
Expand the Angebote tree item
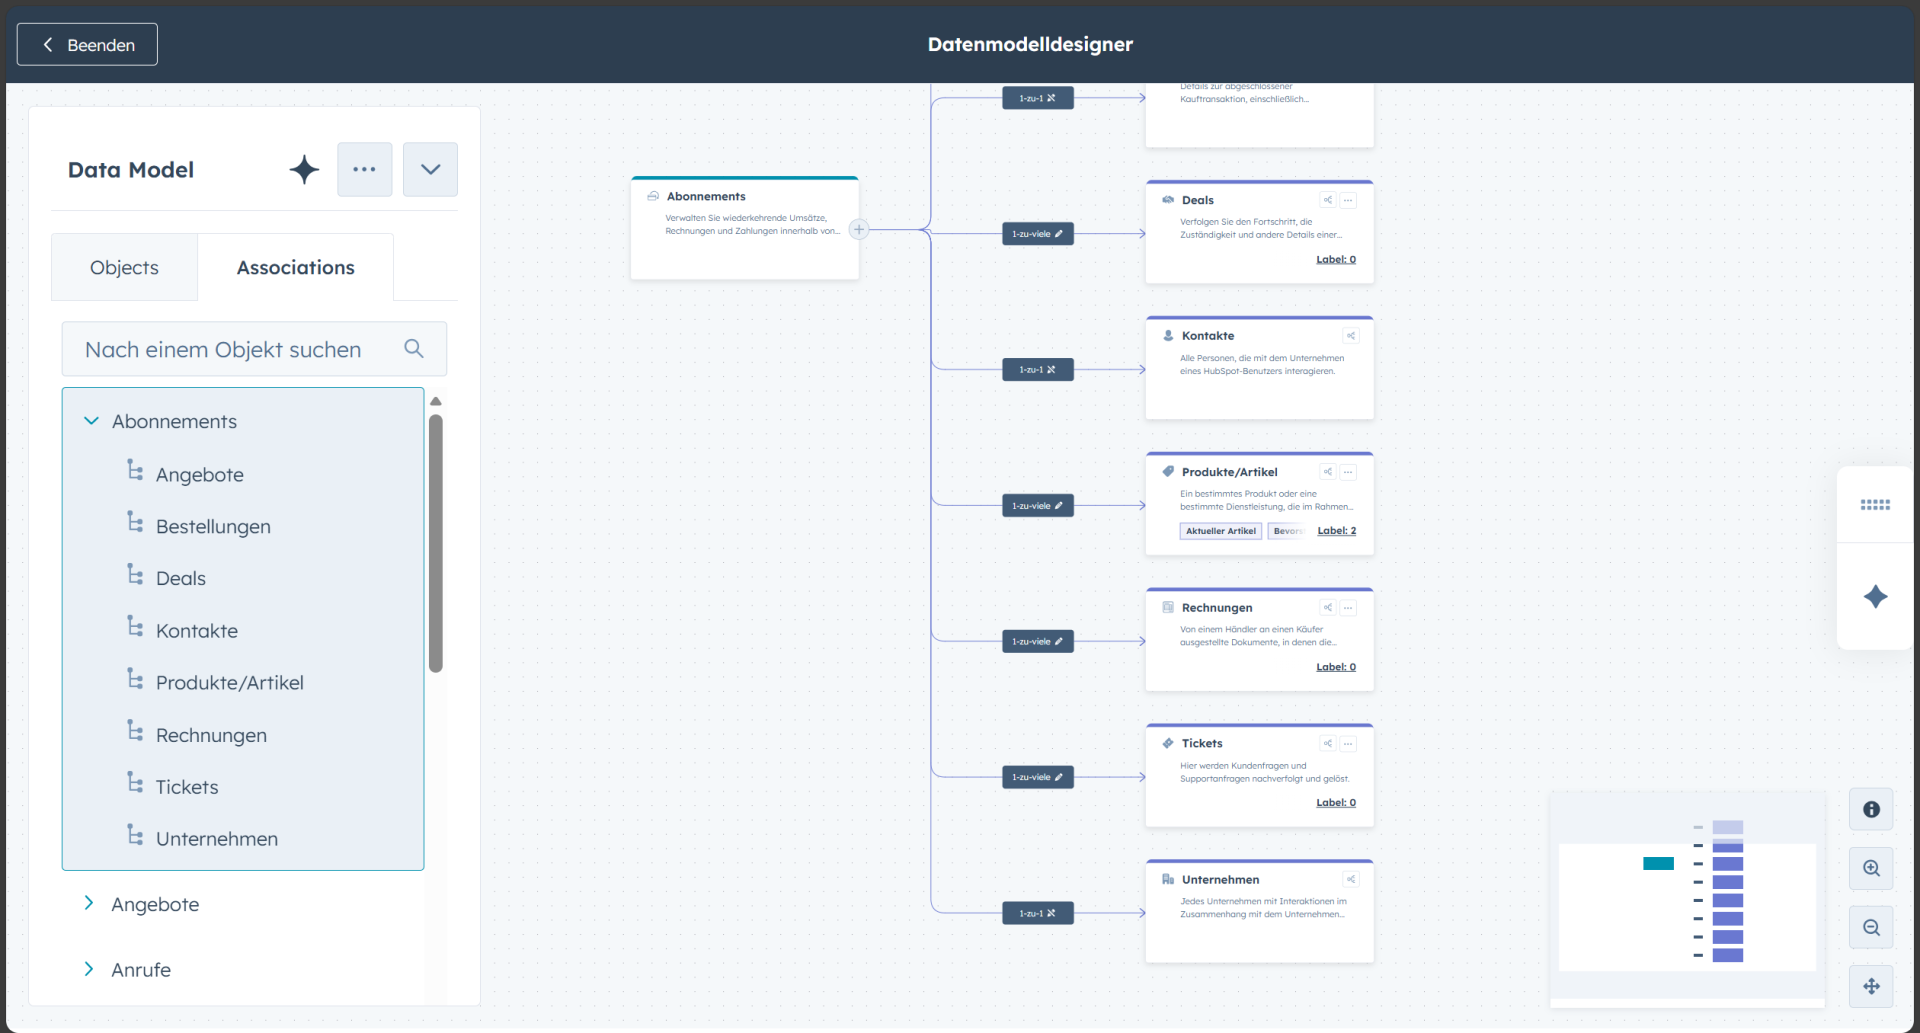tap(89, 903)
